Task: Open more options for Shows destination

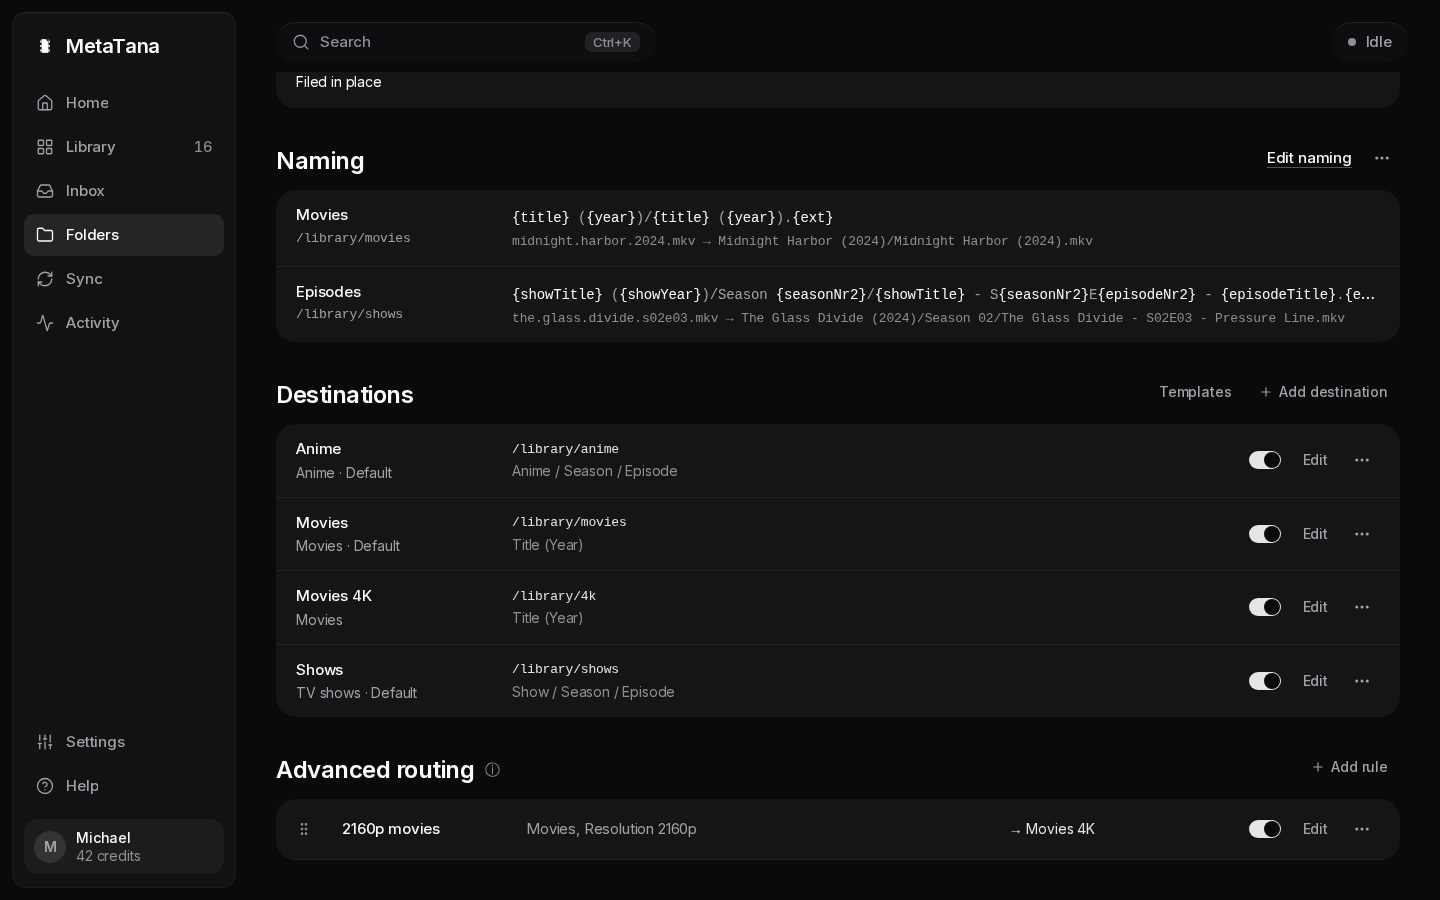Action: [1362, 681]
